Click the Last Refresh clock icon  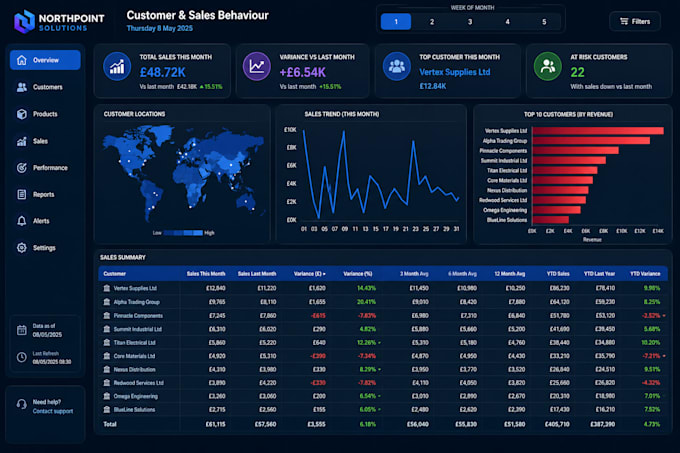[22, 358]
